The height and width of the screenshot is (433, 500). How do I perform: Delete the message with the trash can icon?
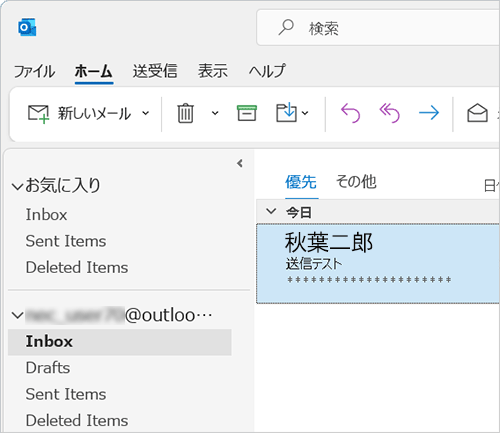(x=185, y=113)
